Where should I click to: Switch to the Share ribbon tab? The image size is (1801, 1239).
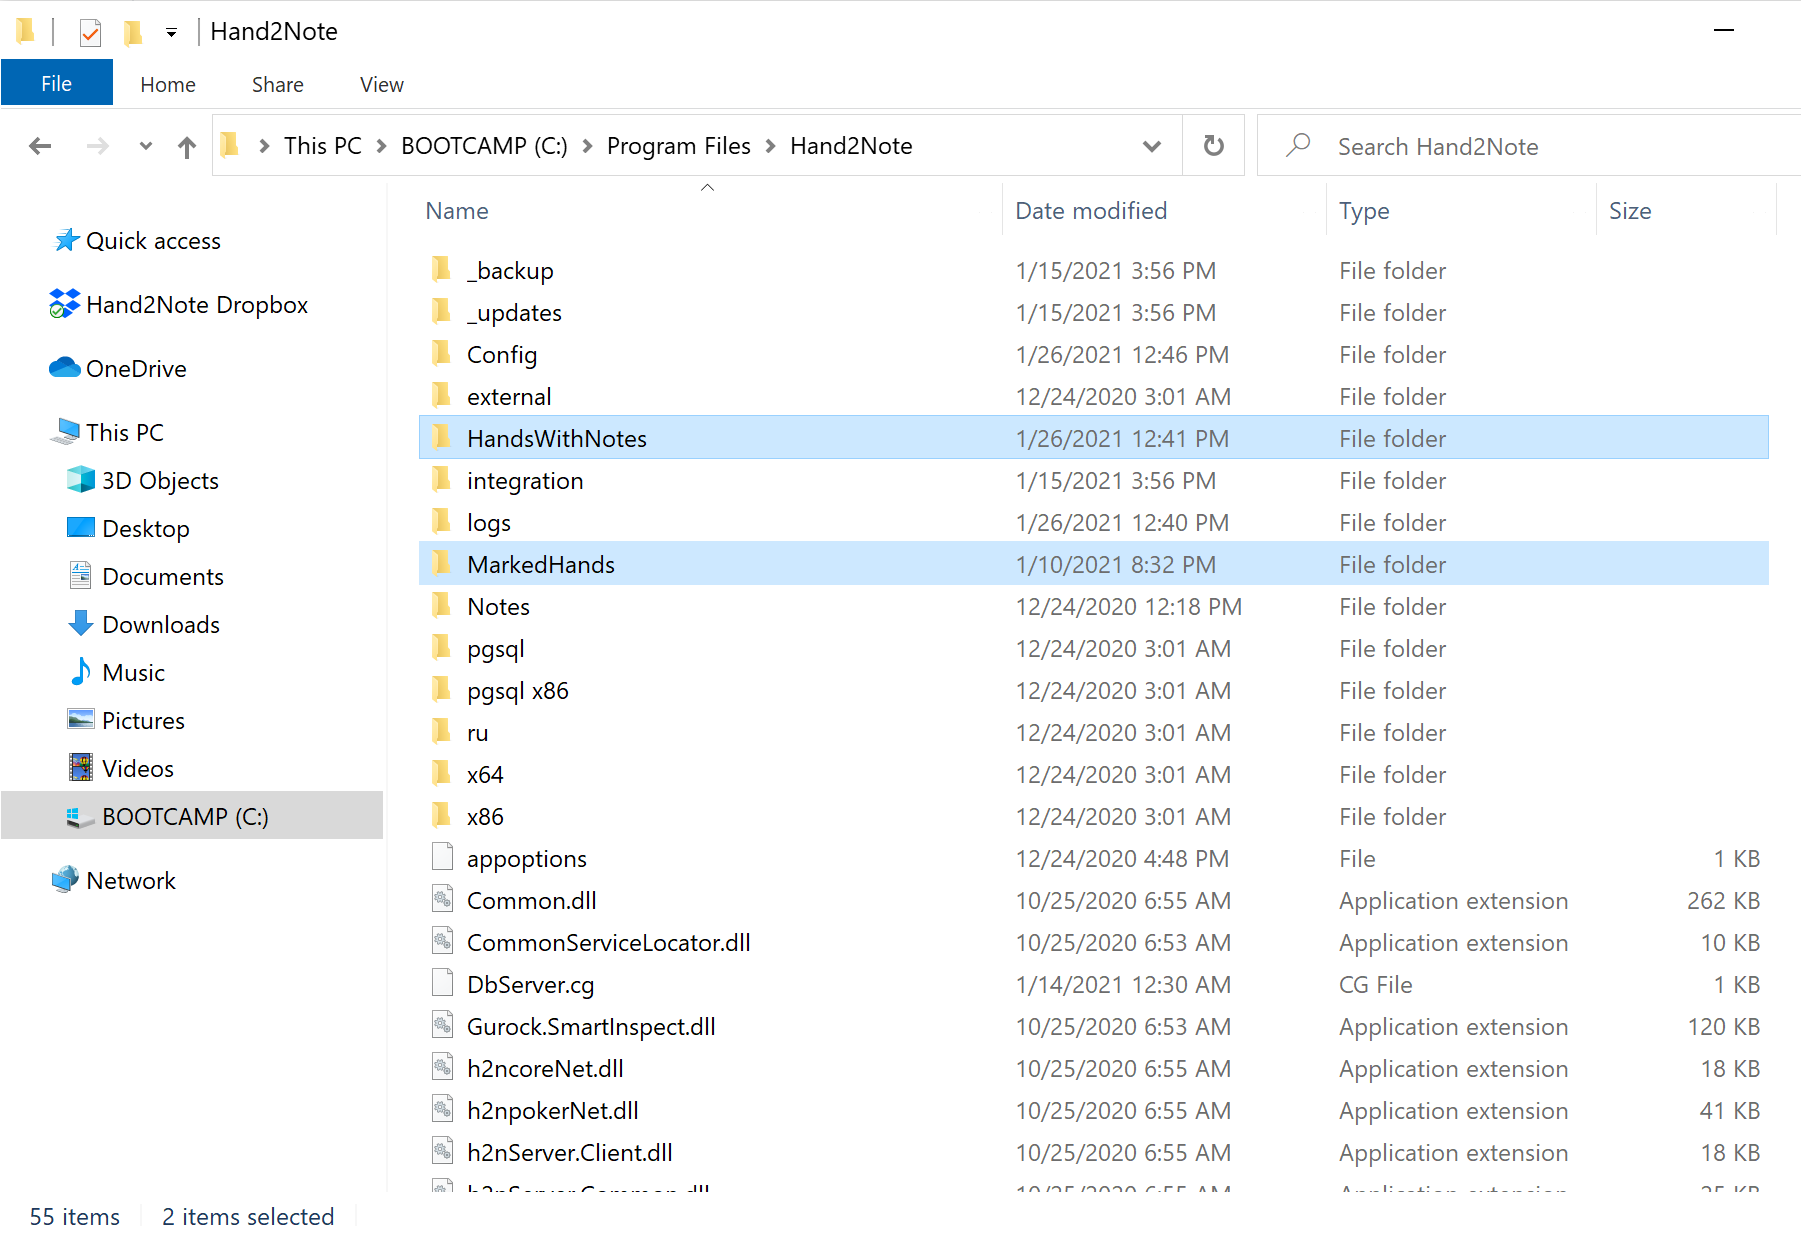click(278, 85)
